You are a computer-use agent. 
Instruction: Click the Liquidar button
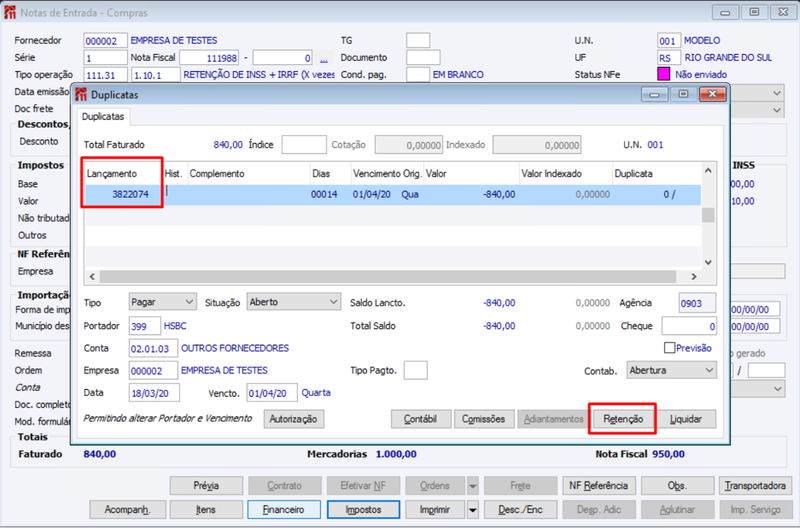[x=686, y=419]
